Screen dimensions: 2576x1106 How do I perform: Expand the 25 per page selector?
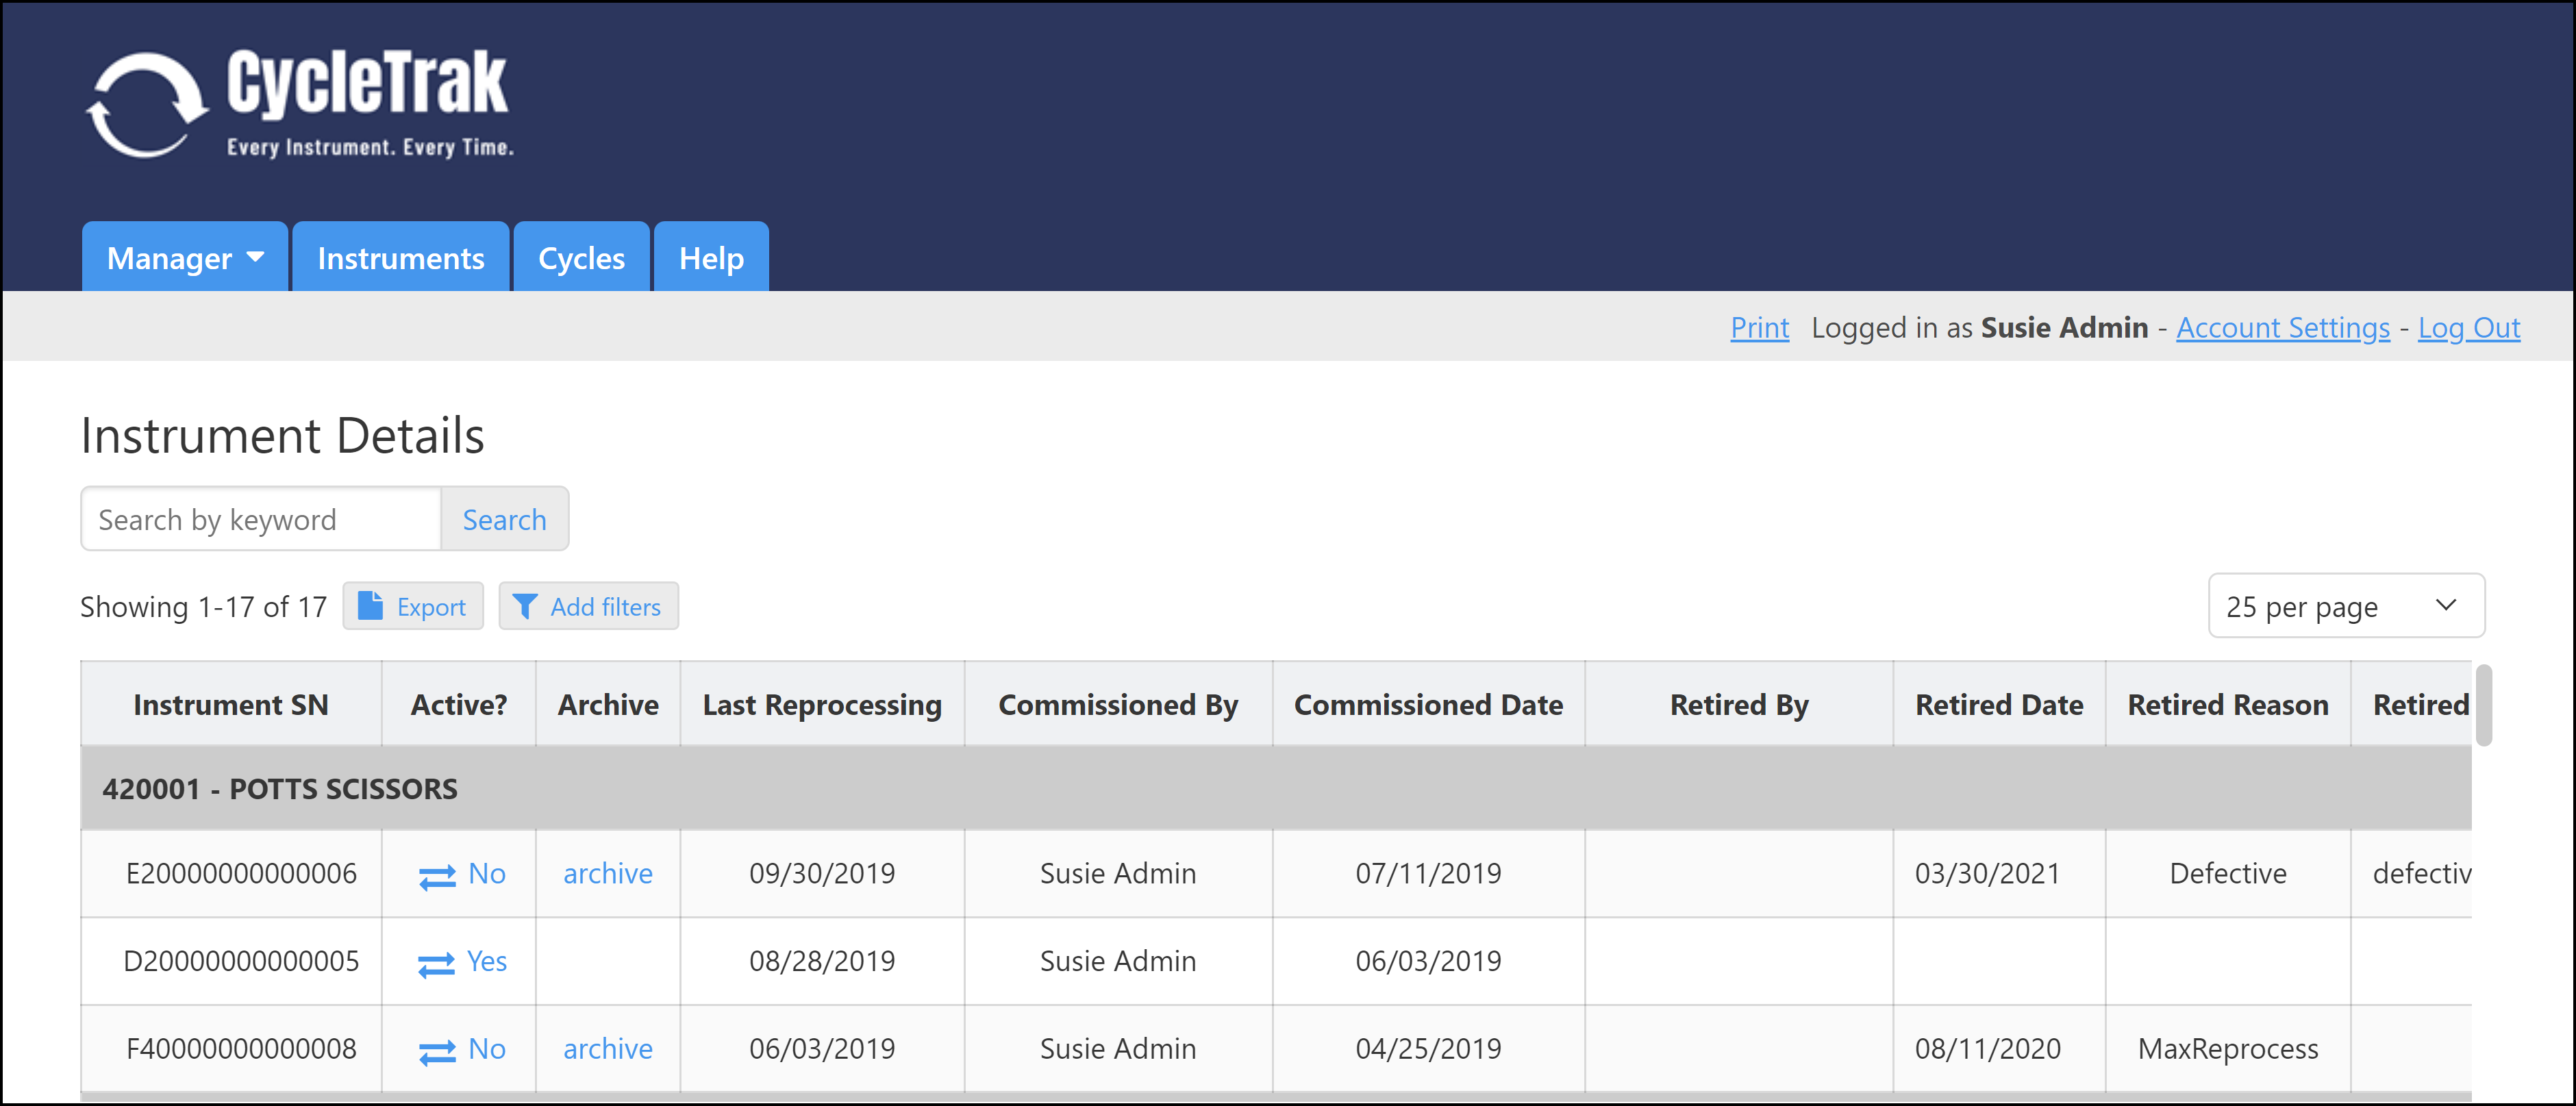pyautogui.click(x=2345, y=606)
